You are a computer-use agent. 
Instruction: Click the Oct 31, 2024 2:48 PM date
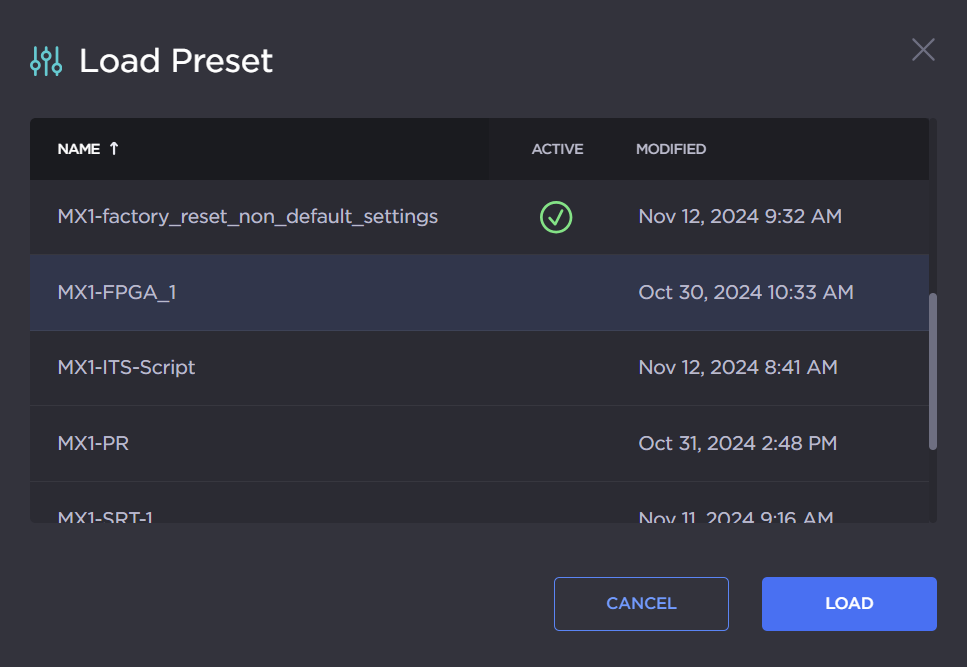click(737, 442)
